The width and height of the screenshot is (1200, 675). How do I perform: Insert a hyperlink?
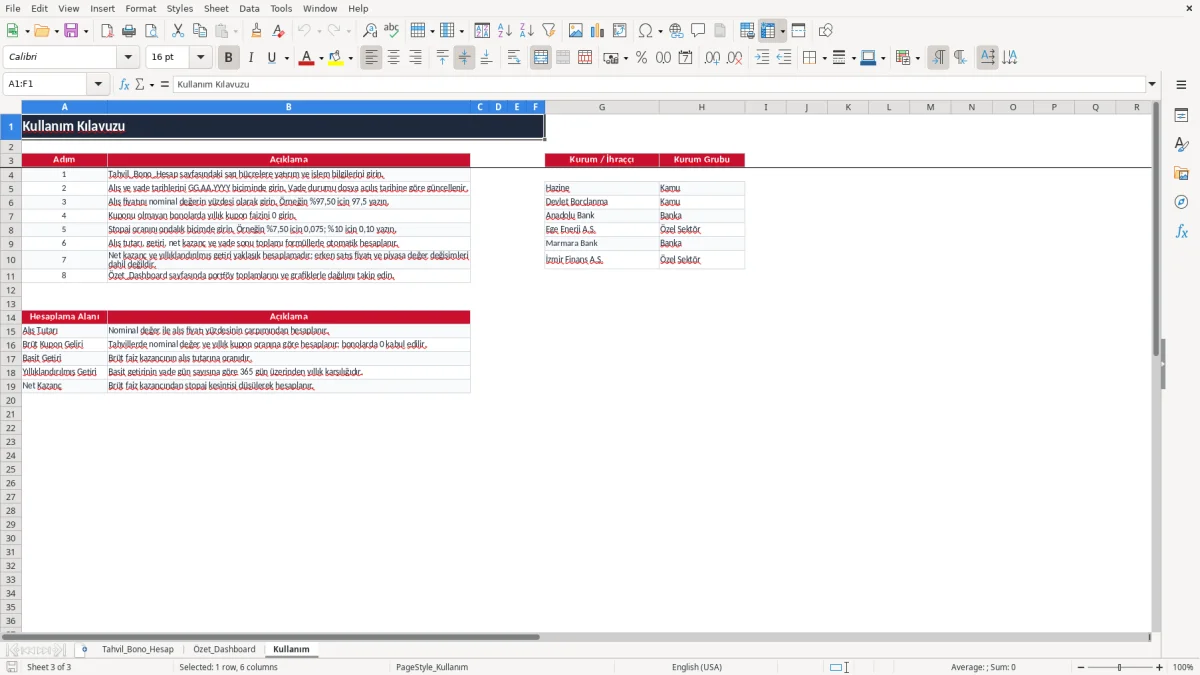click(676, 31)
